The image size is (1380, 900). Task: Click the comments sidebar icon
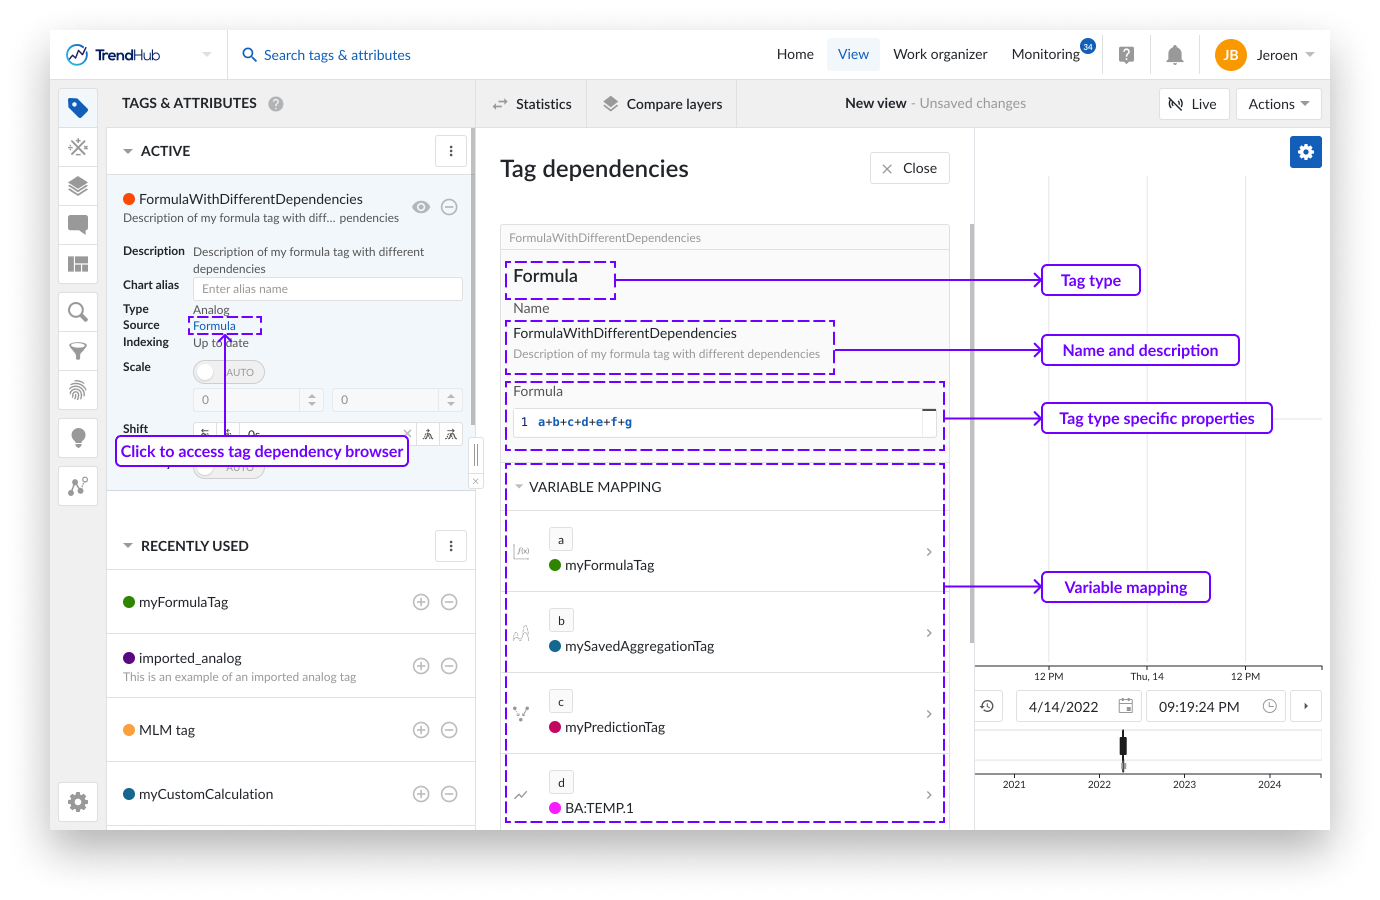78,224
